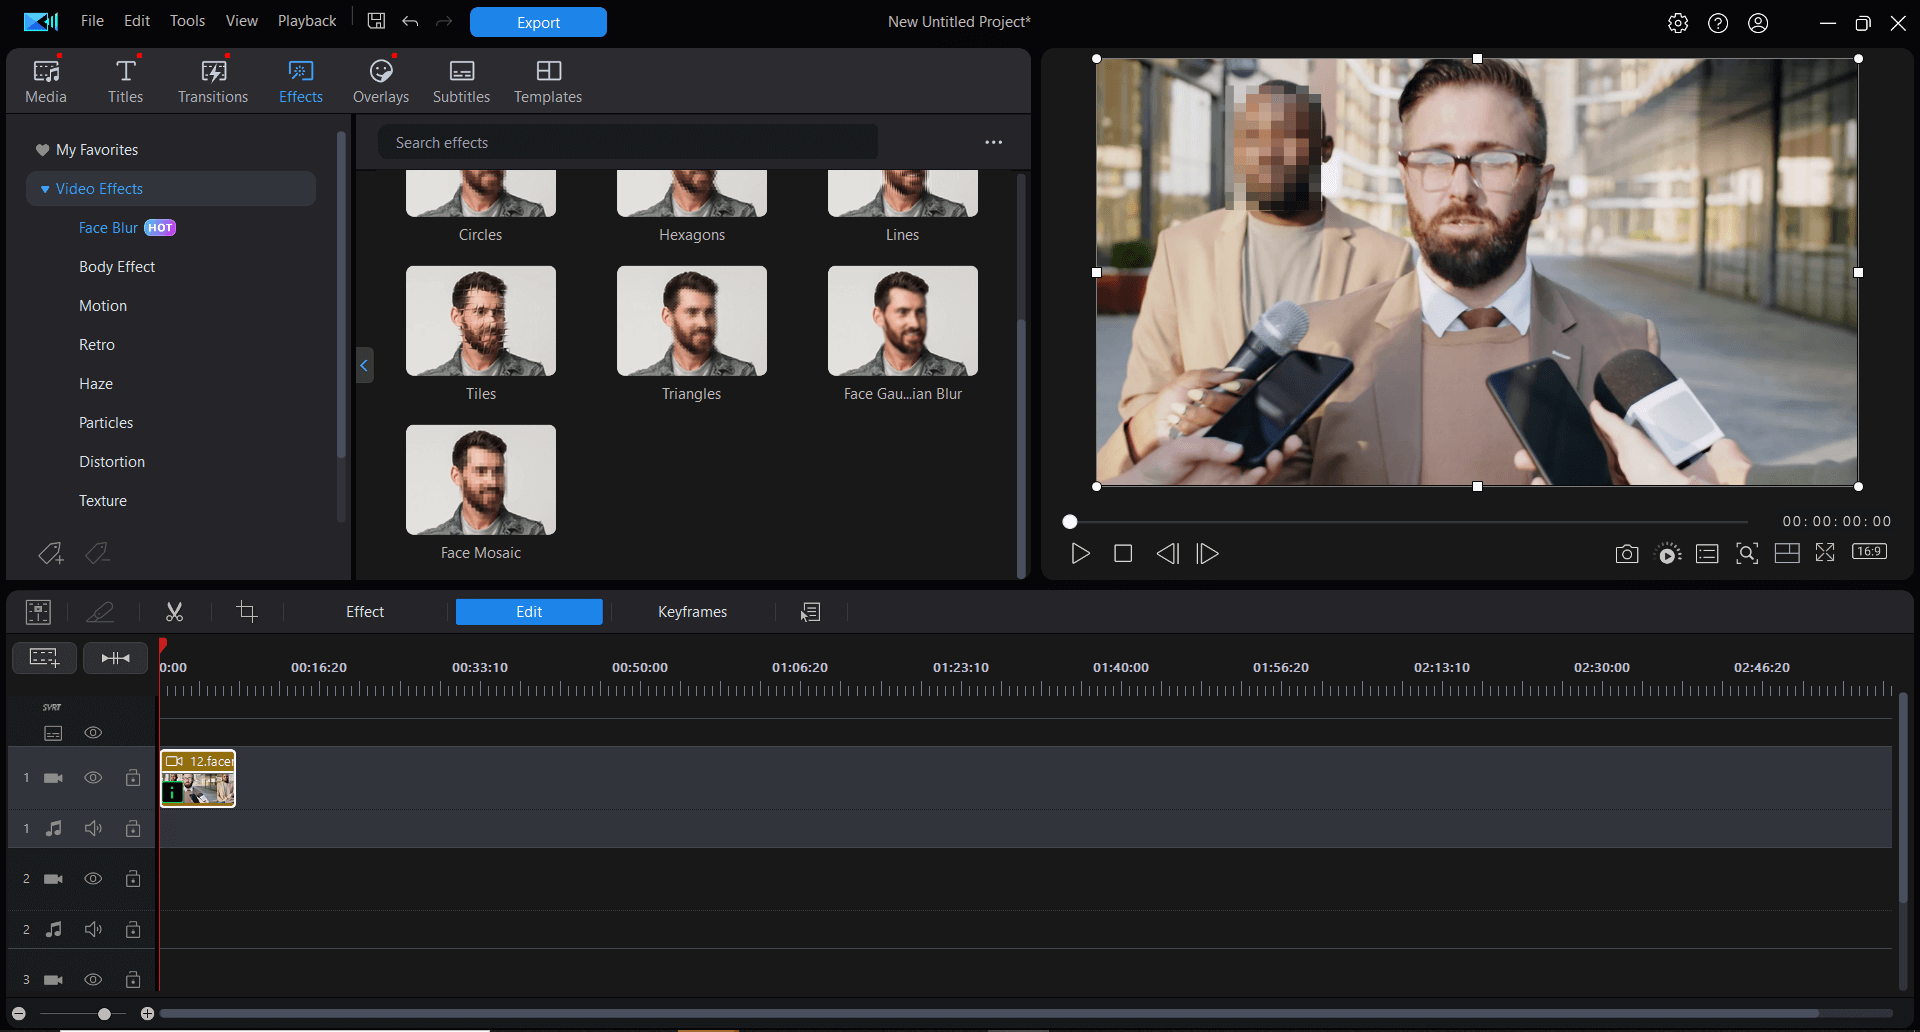Viewport: 1920px width, 1032px height.
Task: Take a snapshot of the preview frame
Action: 1626,553
